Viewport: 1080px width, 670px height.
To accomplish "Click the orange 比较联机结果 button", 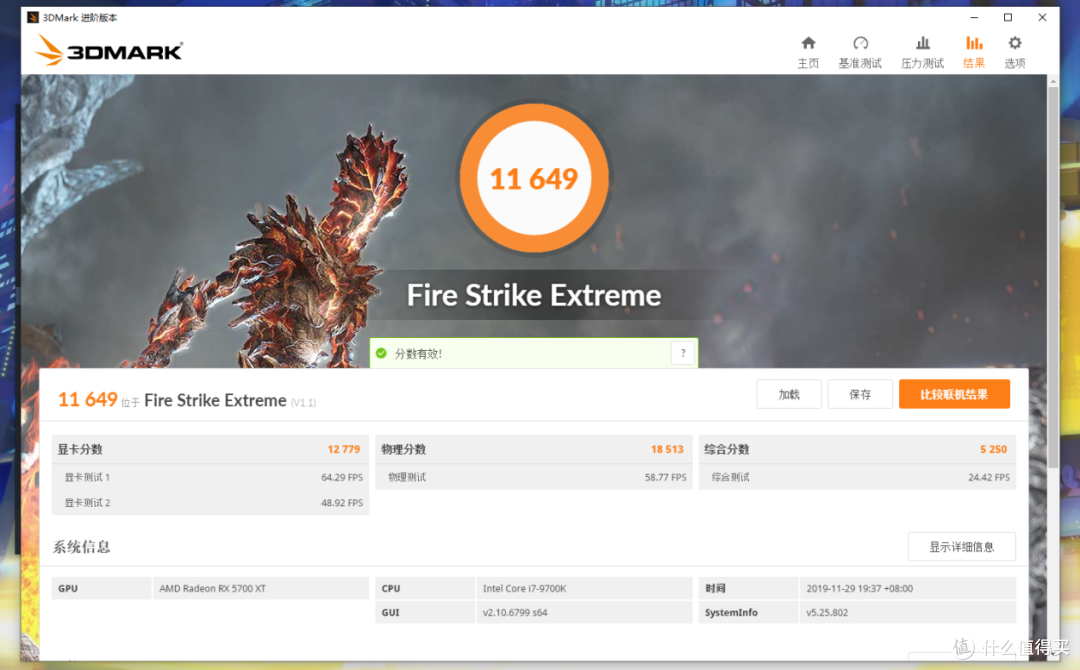I will pos(954,394).
